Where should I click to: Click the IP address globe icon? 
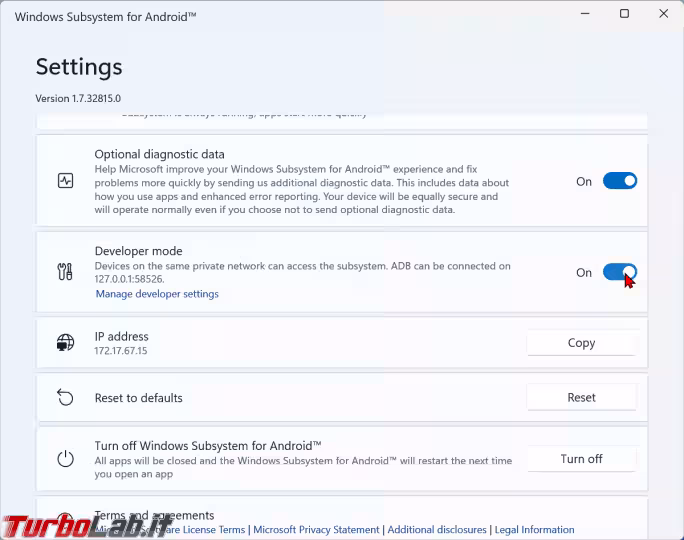pos(65,342)
